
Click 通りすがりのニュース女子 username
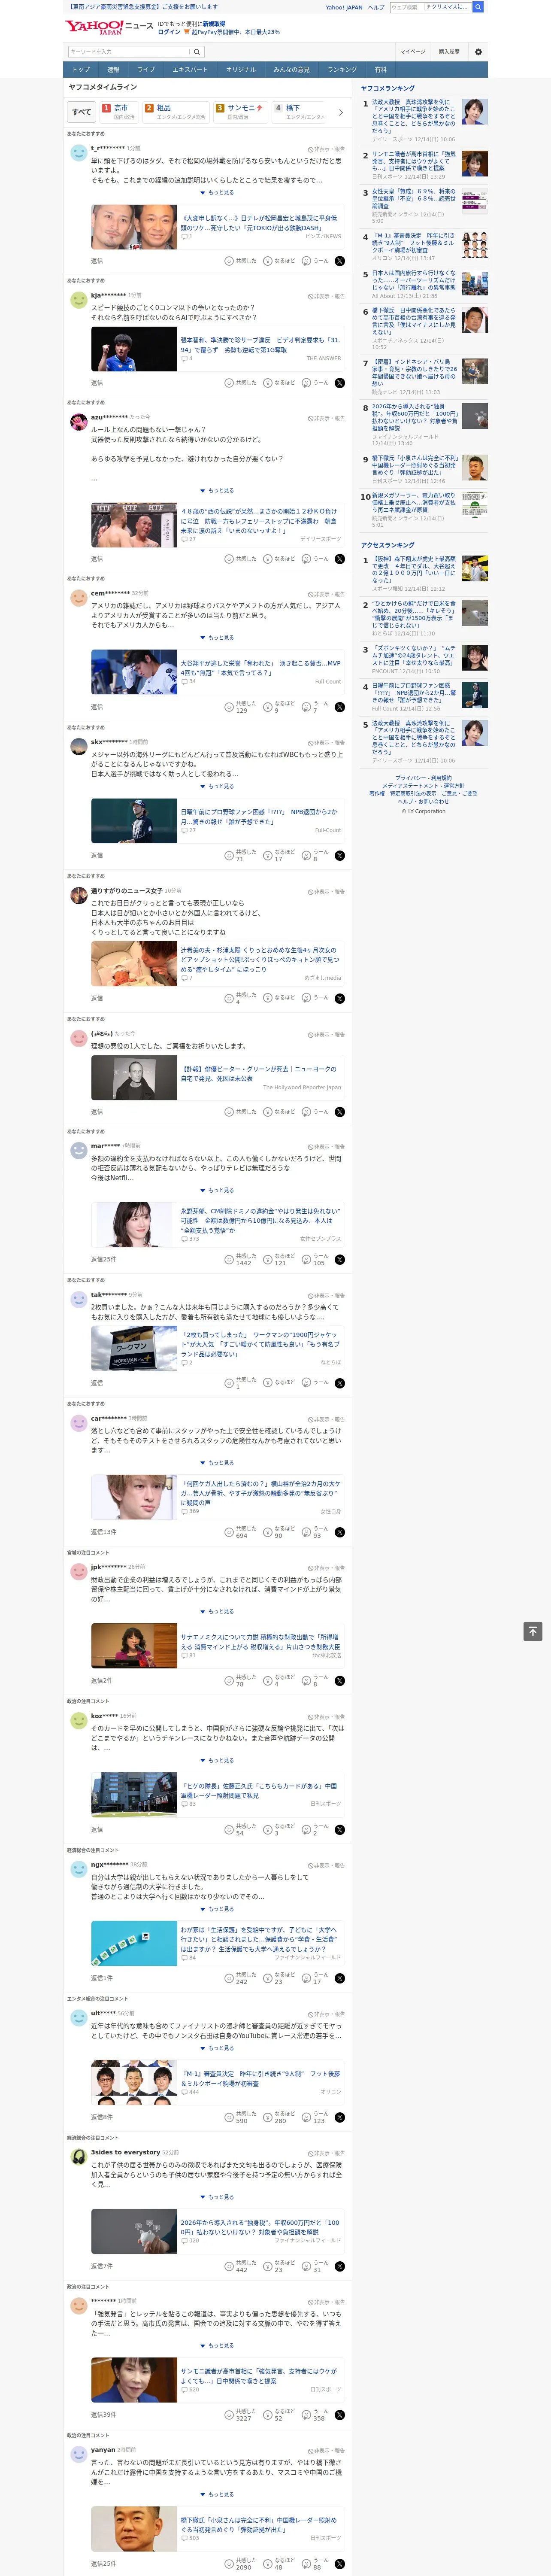126,891
